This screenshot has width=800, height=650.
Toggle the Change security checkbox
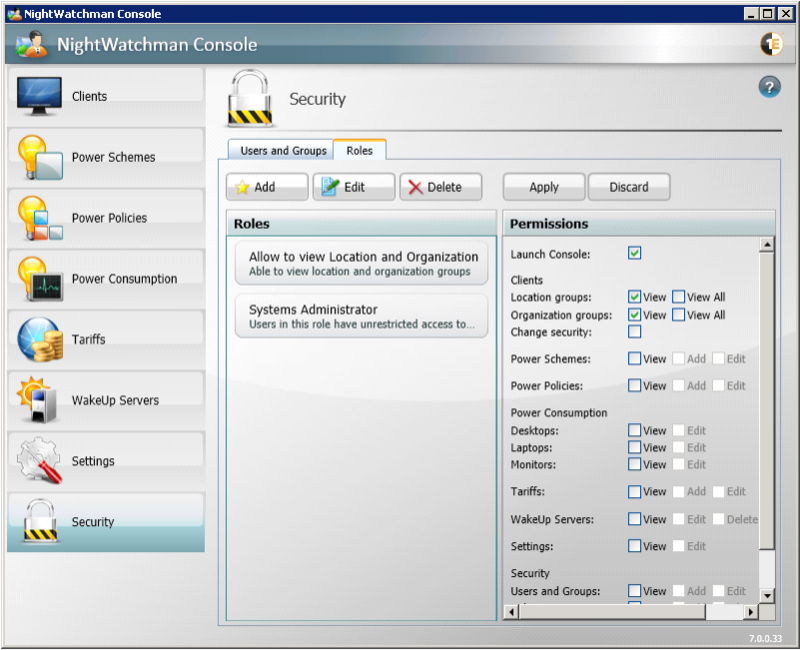635,332
